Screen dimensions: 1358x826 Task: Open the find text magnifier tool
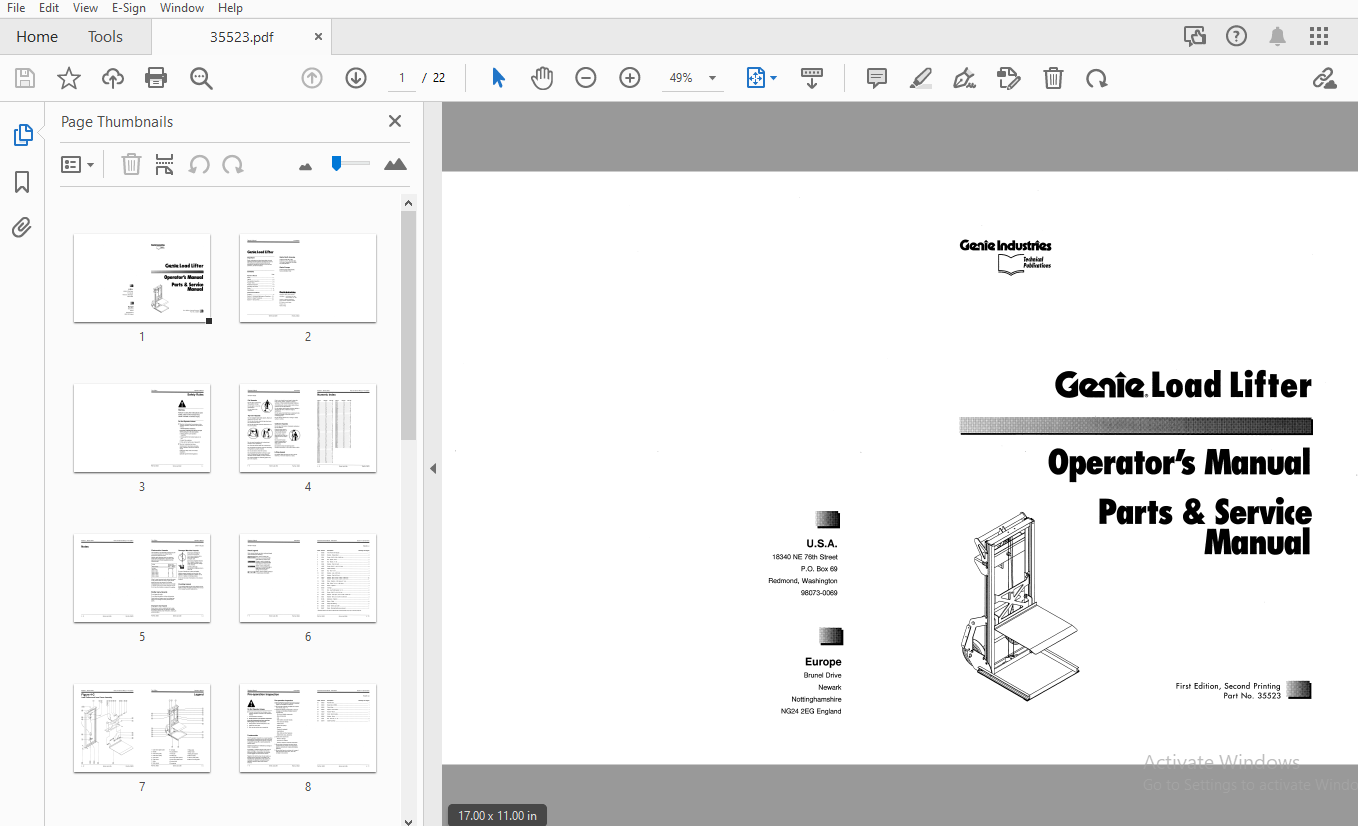(201, 78)
